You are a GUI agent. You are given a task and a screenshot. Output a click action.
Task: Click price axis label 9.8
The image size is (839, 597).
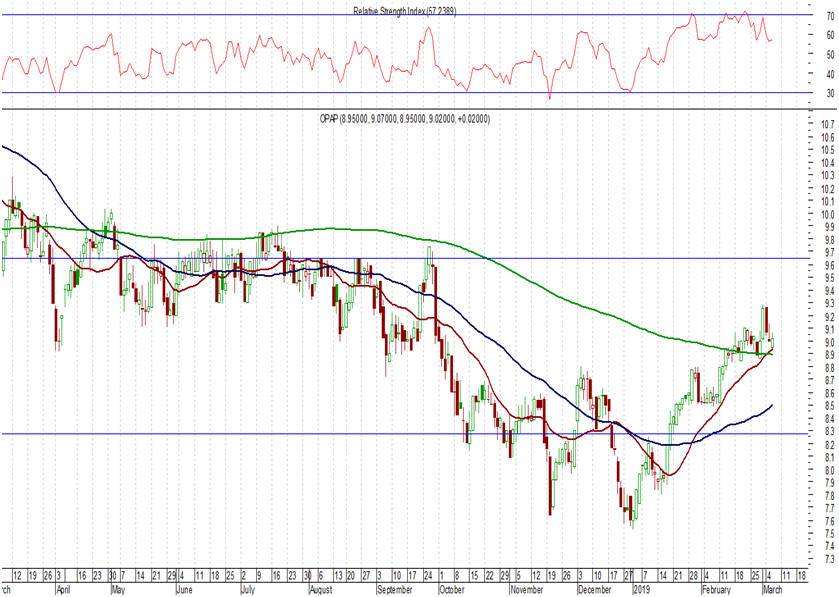click(x=829, y=240)
